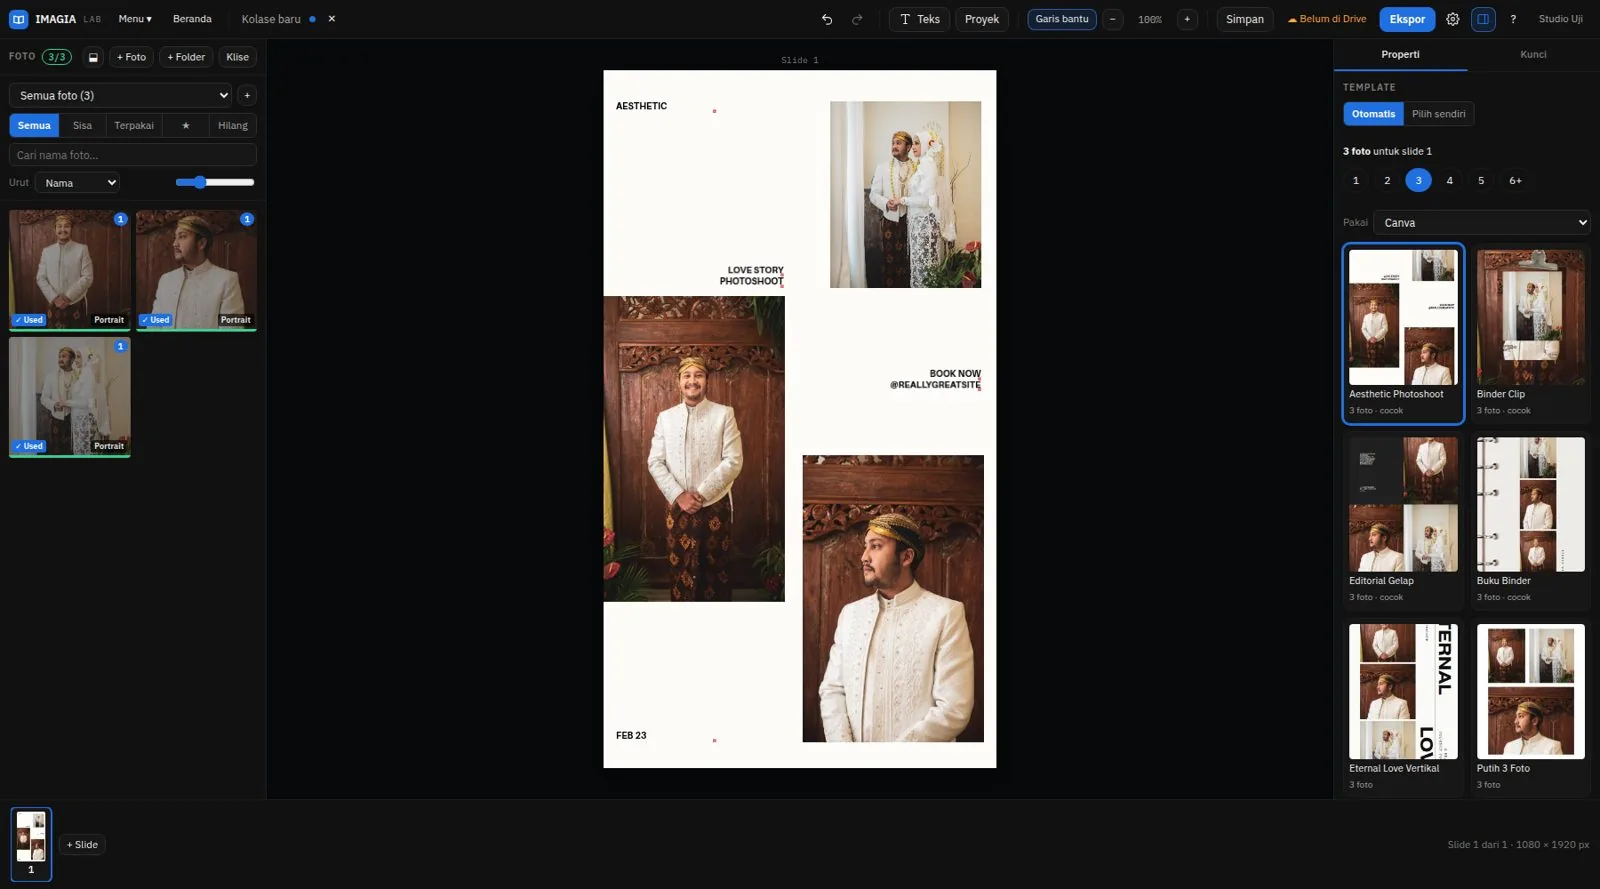
Task: Switch to the Kunci tab
Action: 1533,55
